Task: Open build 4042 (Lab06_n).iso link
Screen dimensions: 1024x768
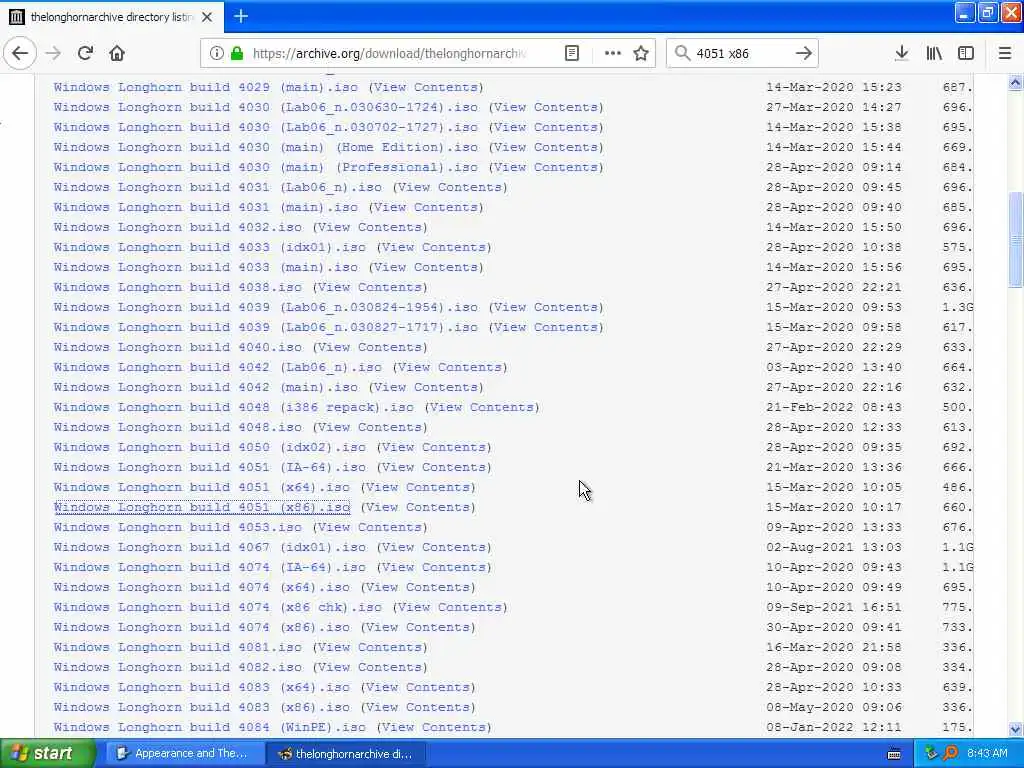Action: 217,368
